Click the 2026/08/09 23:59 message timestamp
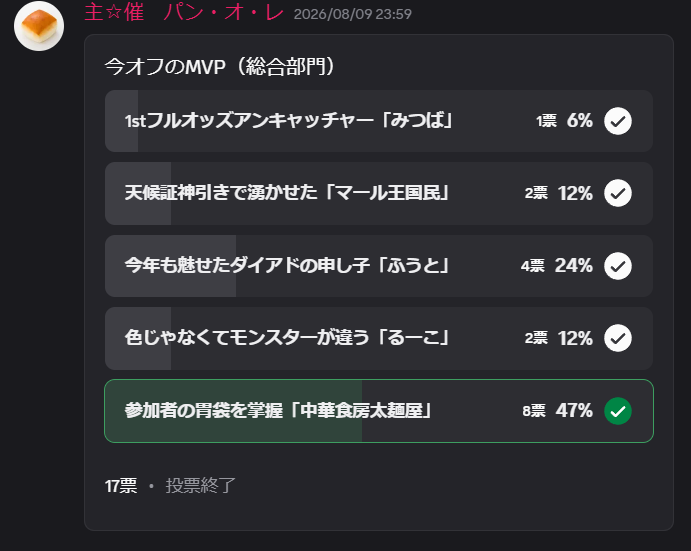 tap(353, 14)
